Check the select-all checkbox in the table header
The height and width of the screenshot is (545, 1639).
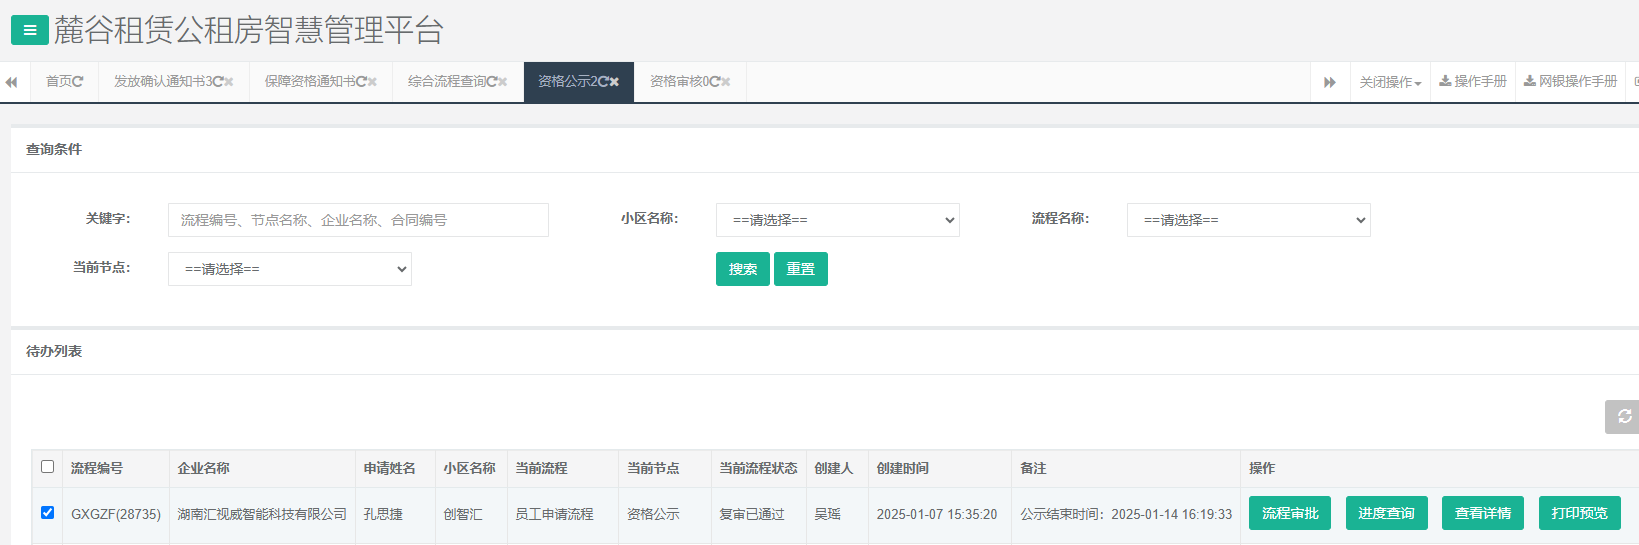click(x=47, y=467)
